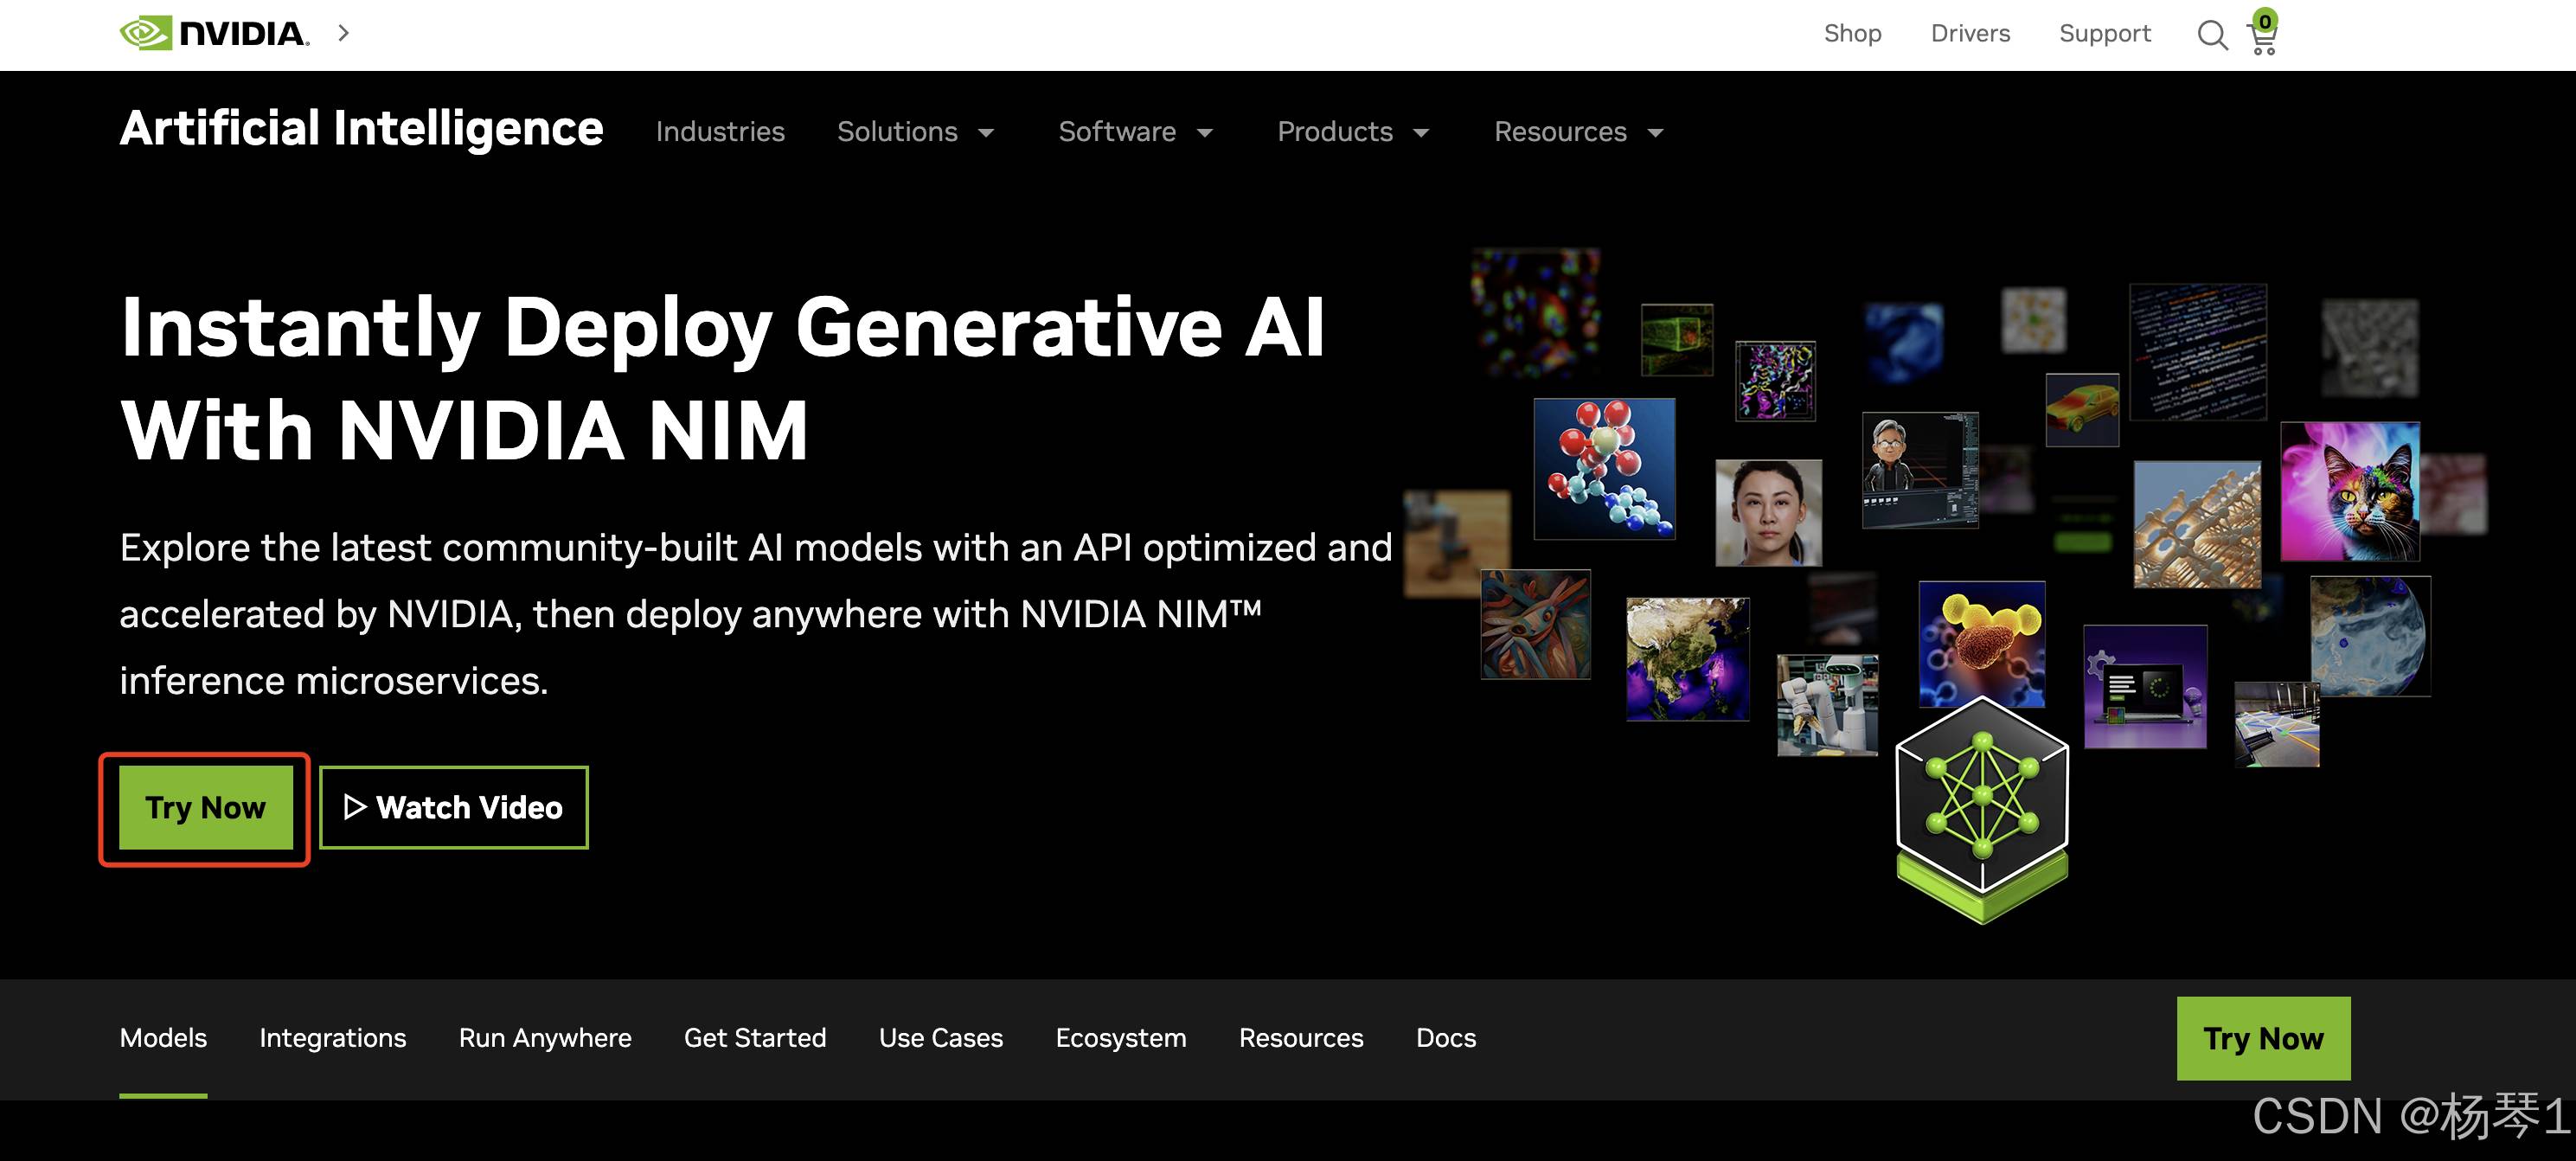2576x1161 pixels.
Task: Click the Earth satellite map thumbnail
Action: (x=1687, y=659)
